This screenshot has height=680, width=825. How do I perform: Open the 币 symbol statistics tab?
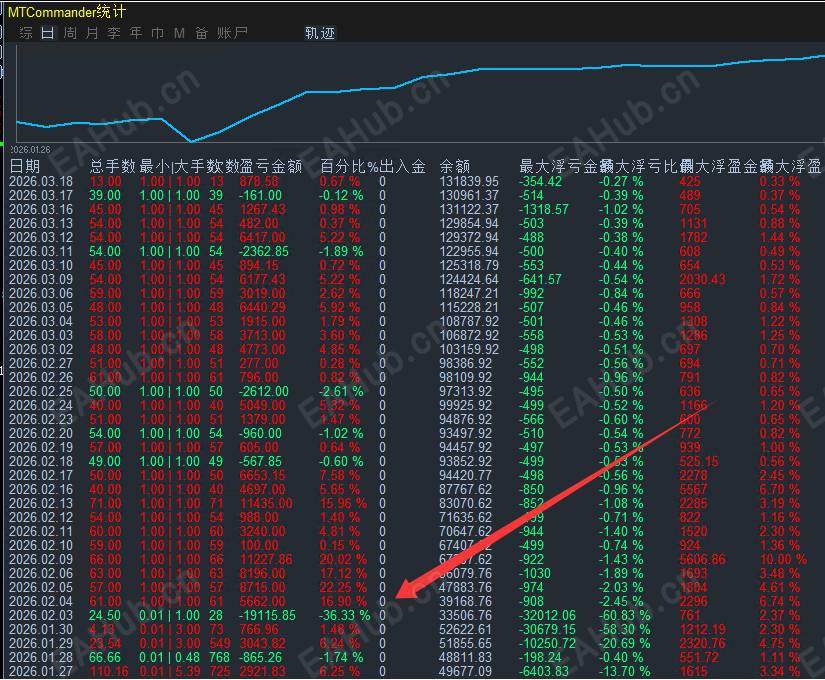[157, 33]
